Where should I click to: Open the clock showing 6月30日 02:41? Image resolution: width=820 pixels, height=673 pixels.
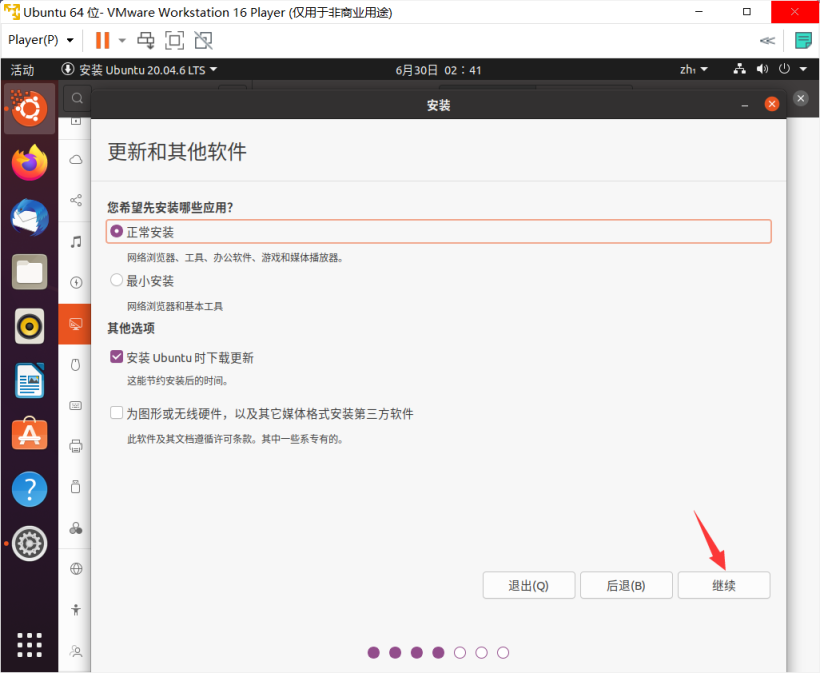(x=438, y=70)
